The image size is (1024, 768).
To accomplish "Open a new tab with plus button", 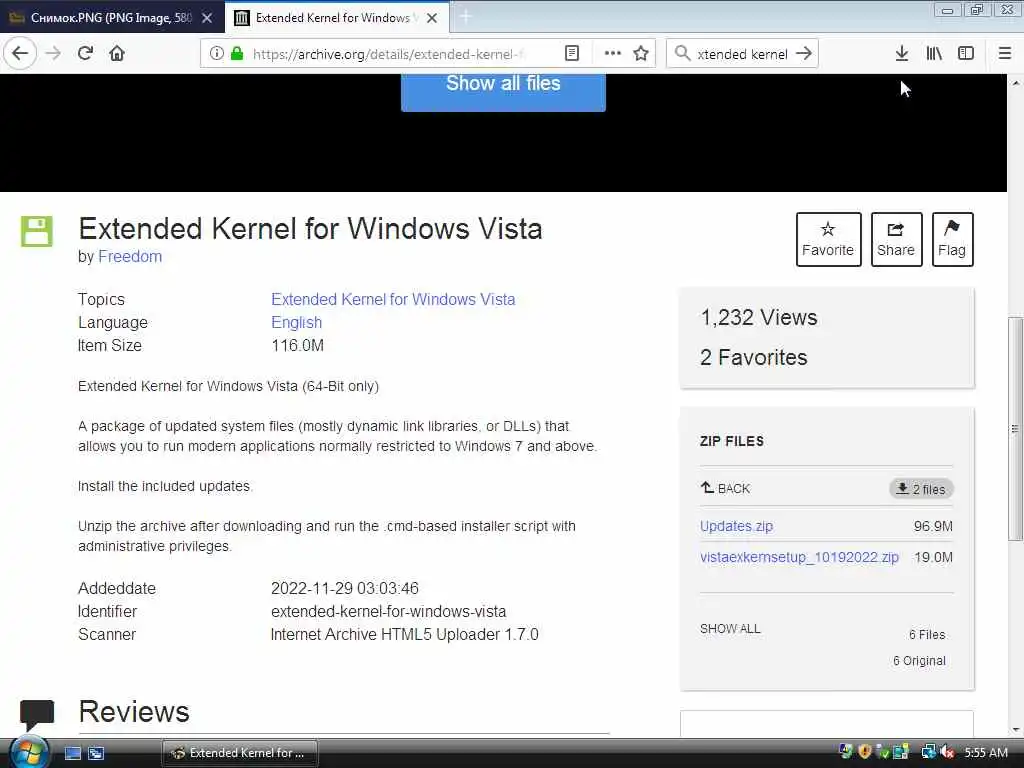I will [x=466, y=17].
